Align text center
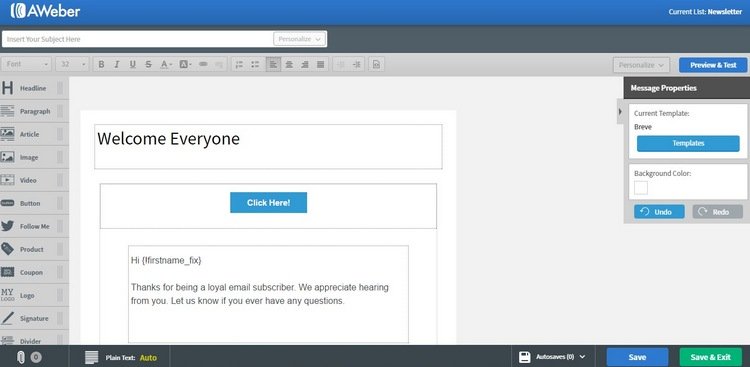Image resolution: width=750 pixels, height=367 pixels. 289,65
